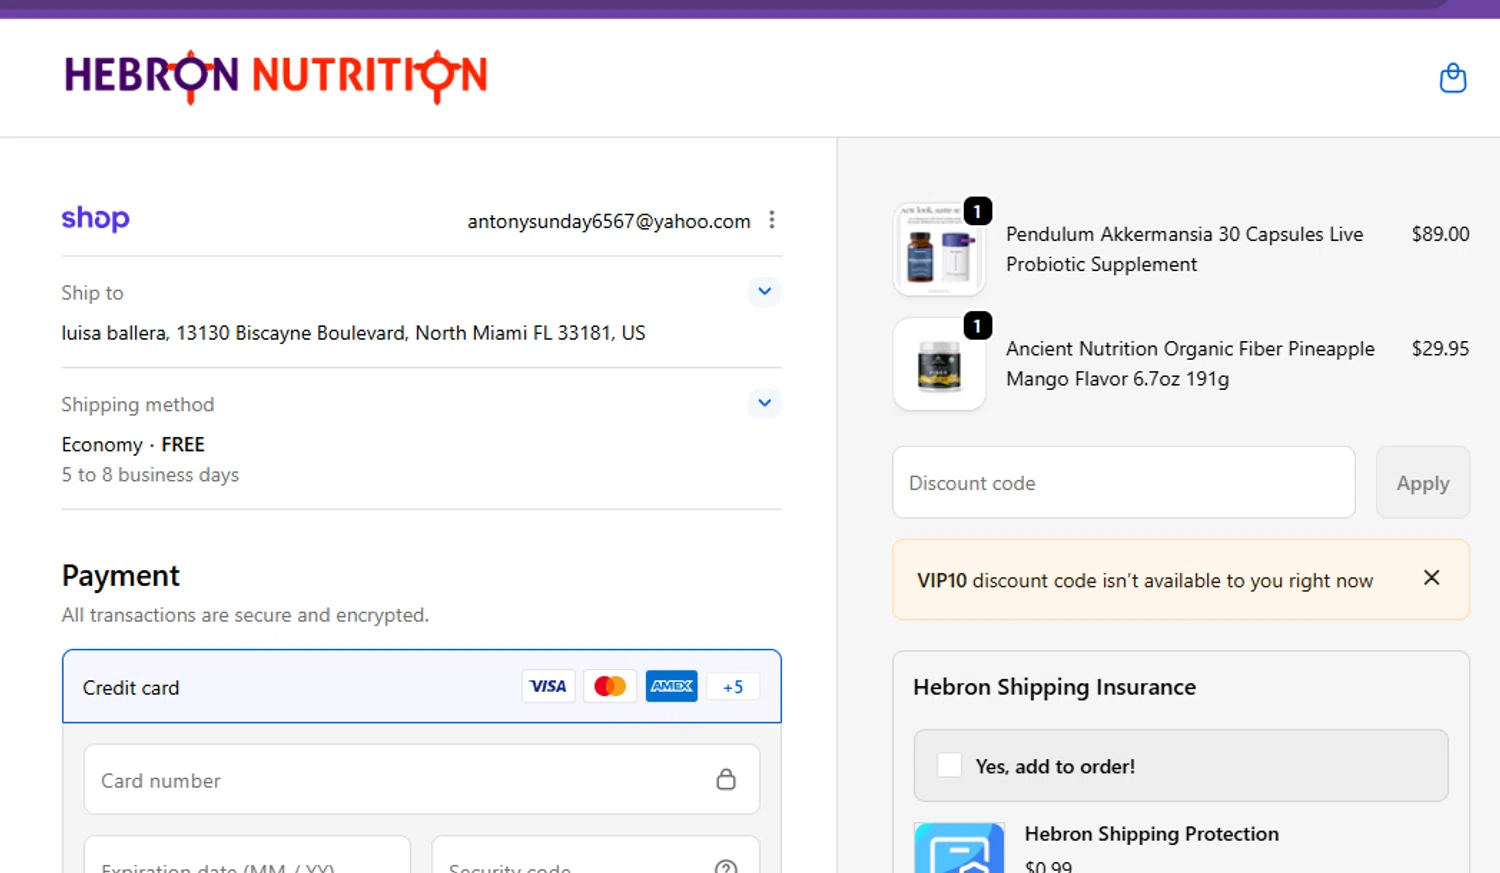
Task: Click the Hebron Shipping Protection icon
Action: coord(959,848)
